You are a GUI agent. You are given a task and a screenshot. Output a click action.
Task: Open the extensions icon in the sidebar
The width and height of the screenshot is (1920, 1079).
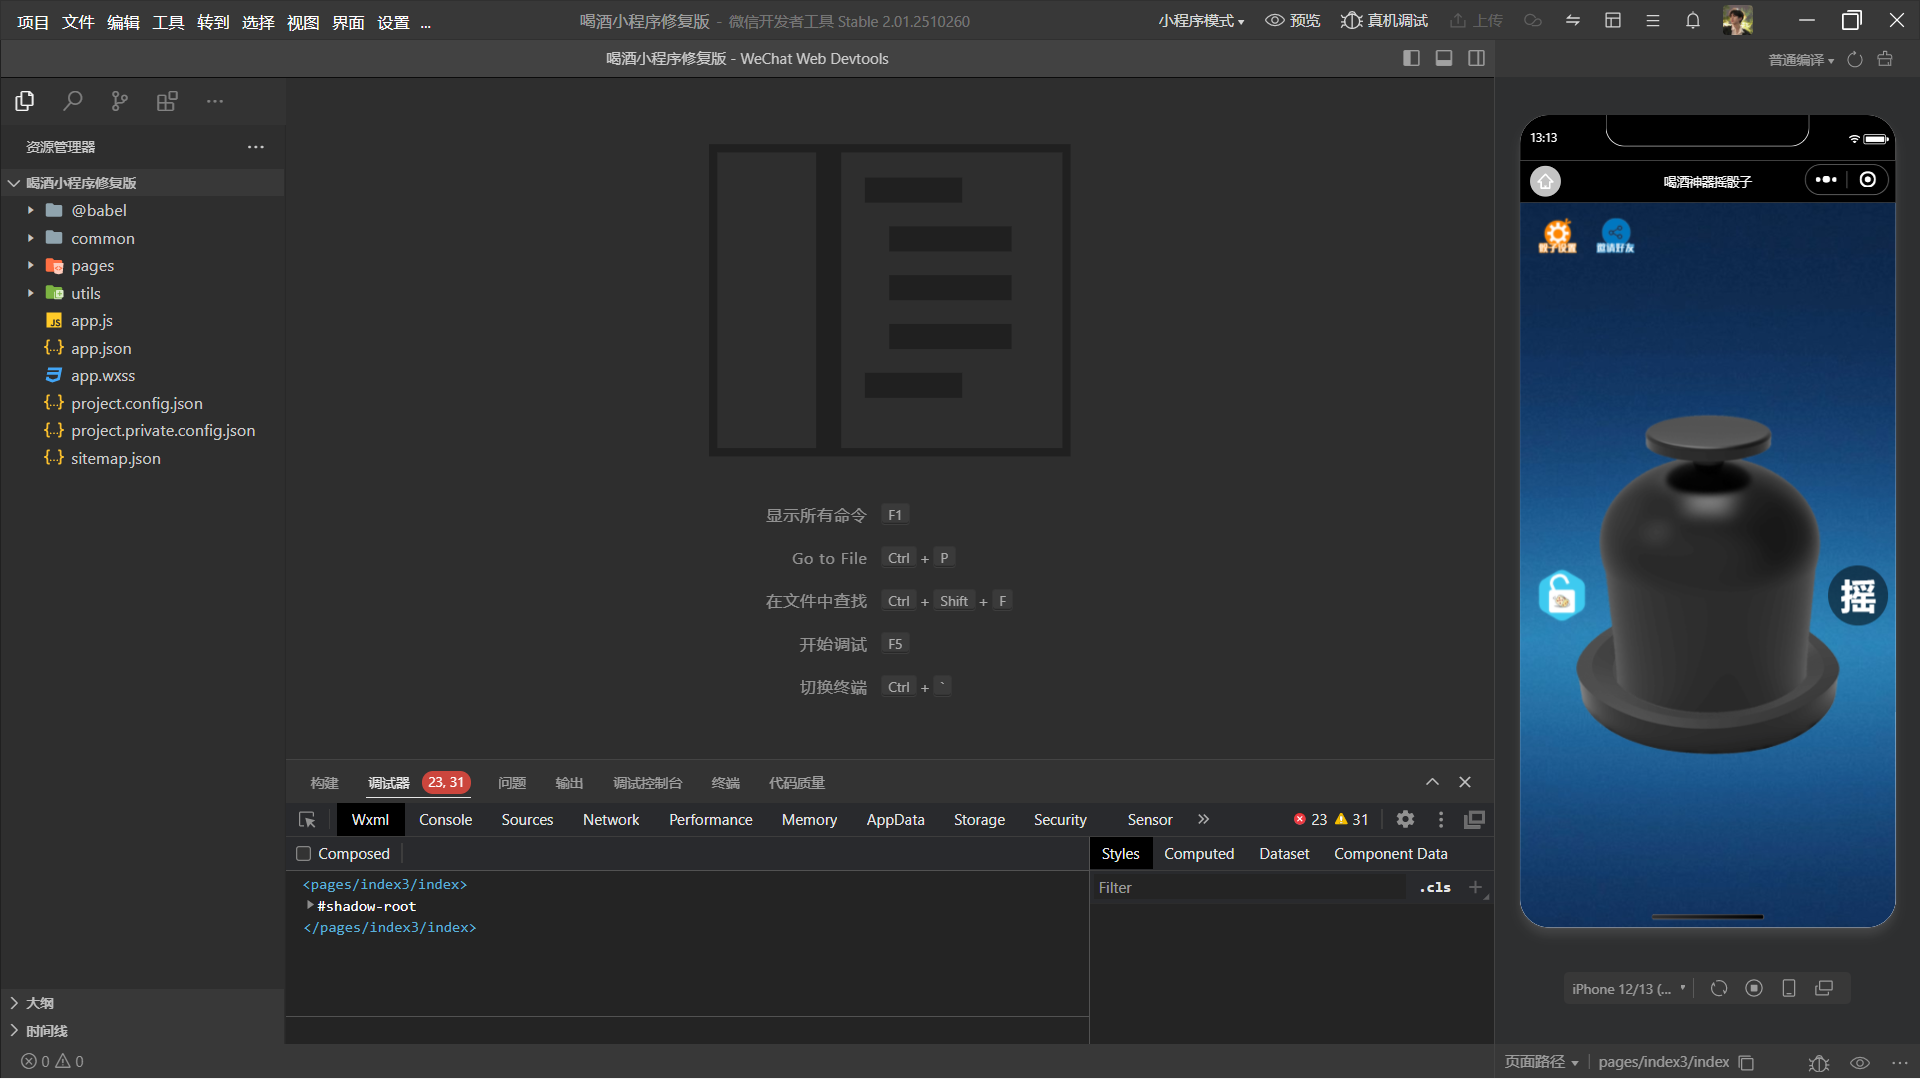coord(167,101)
